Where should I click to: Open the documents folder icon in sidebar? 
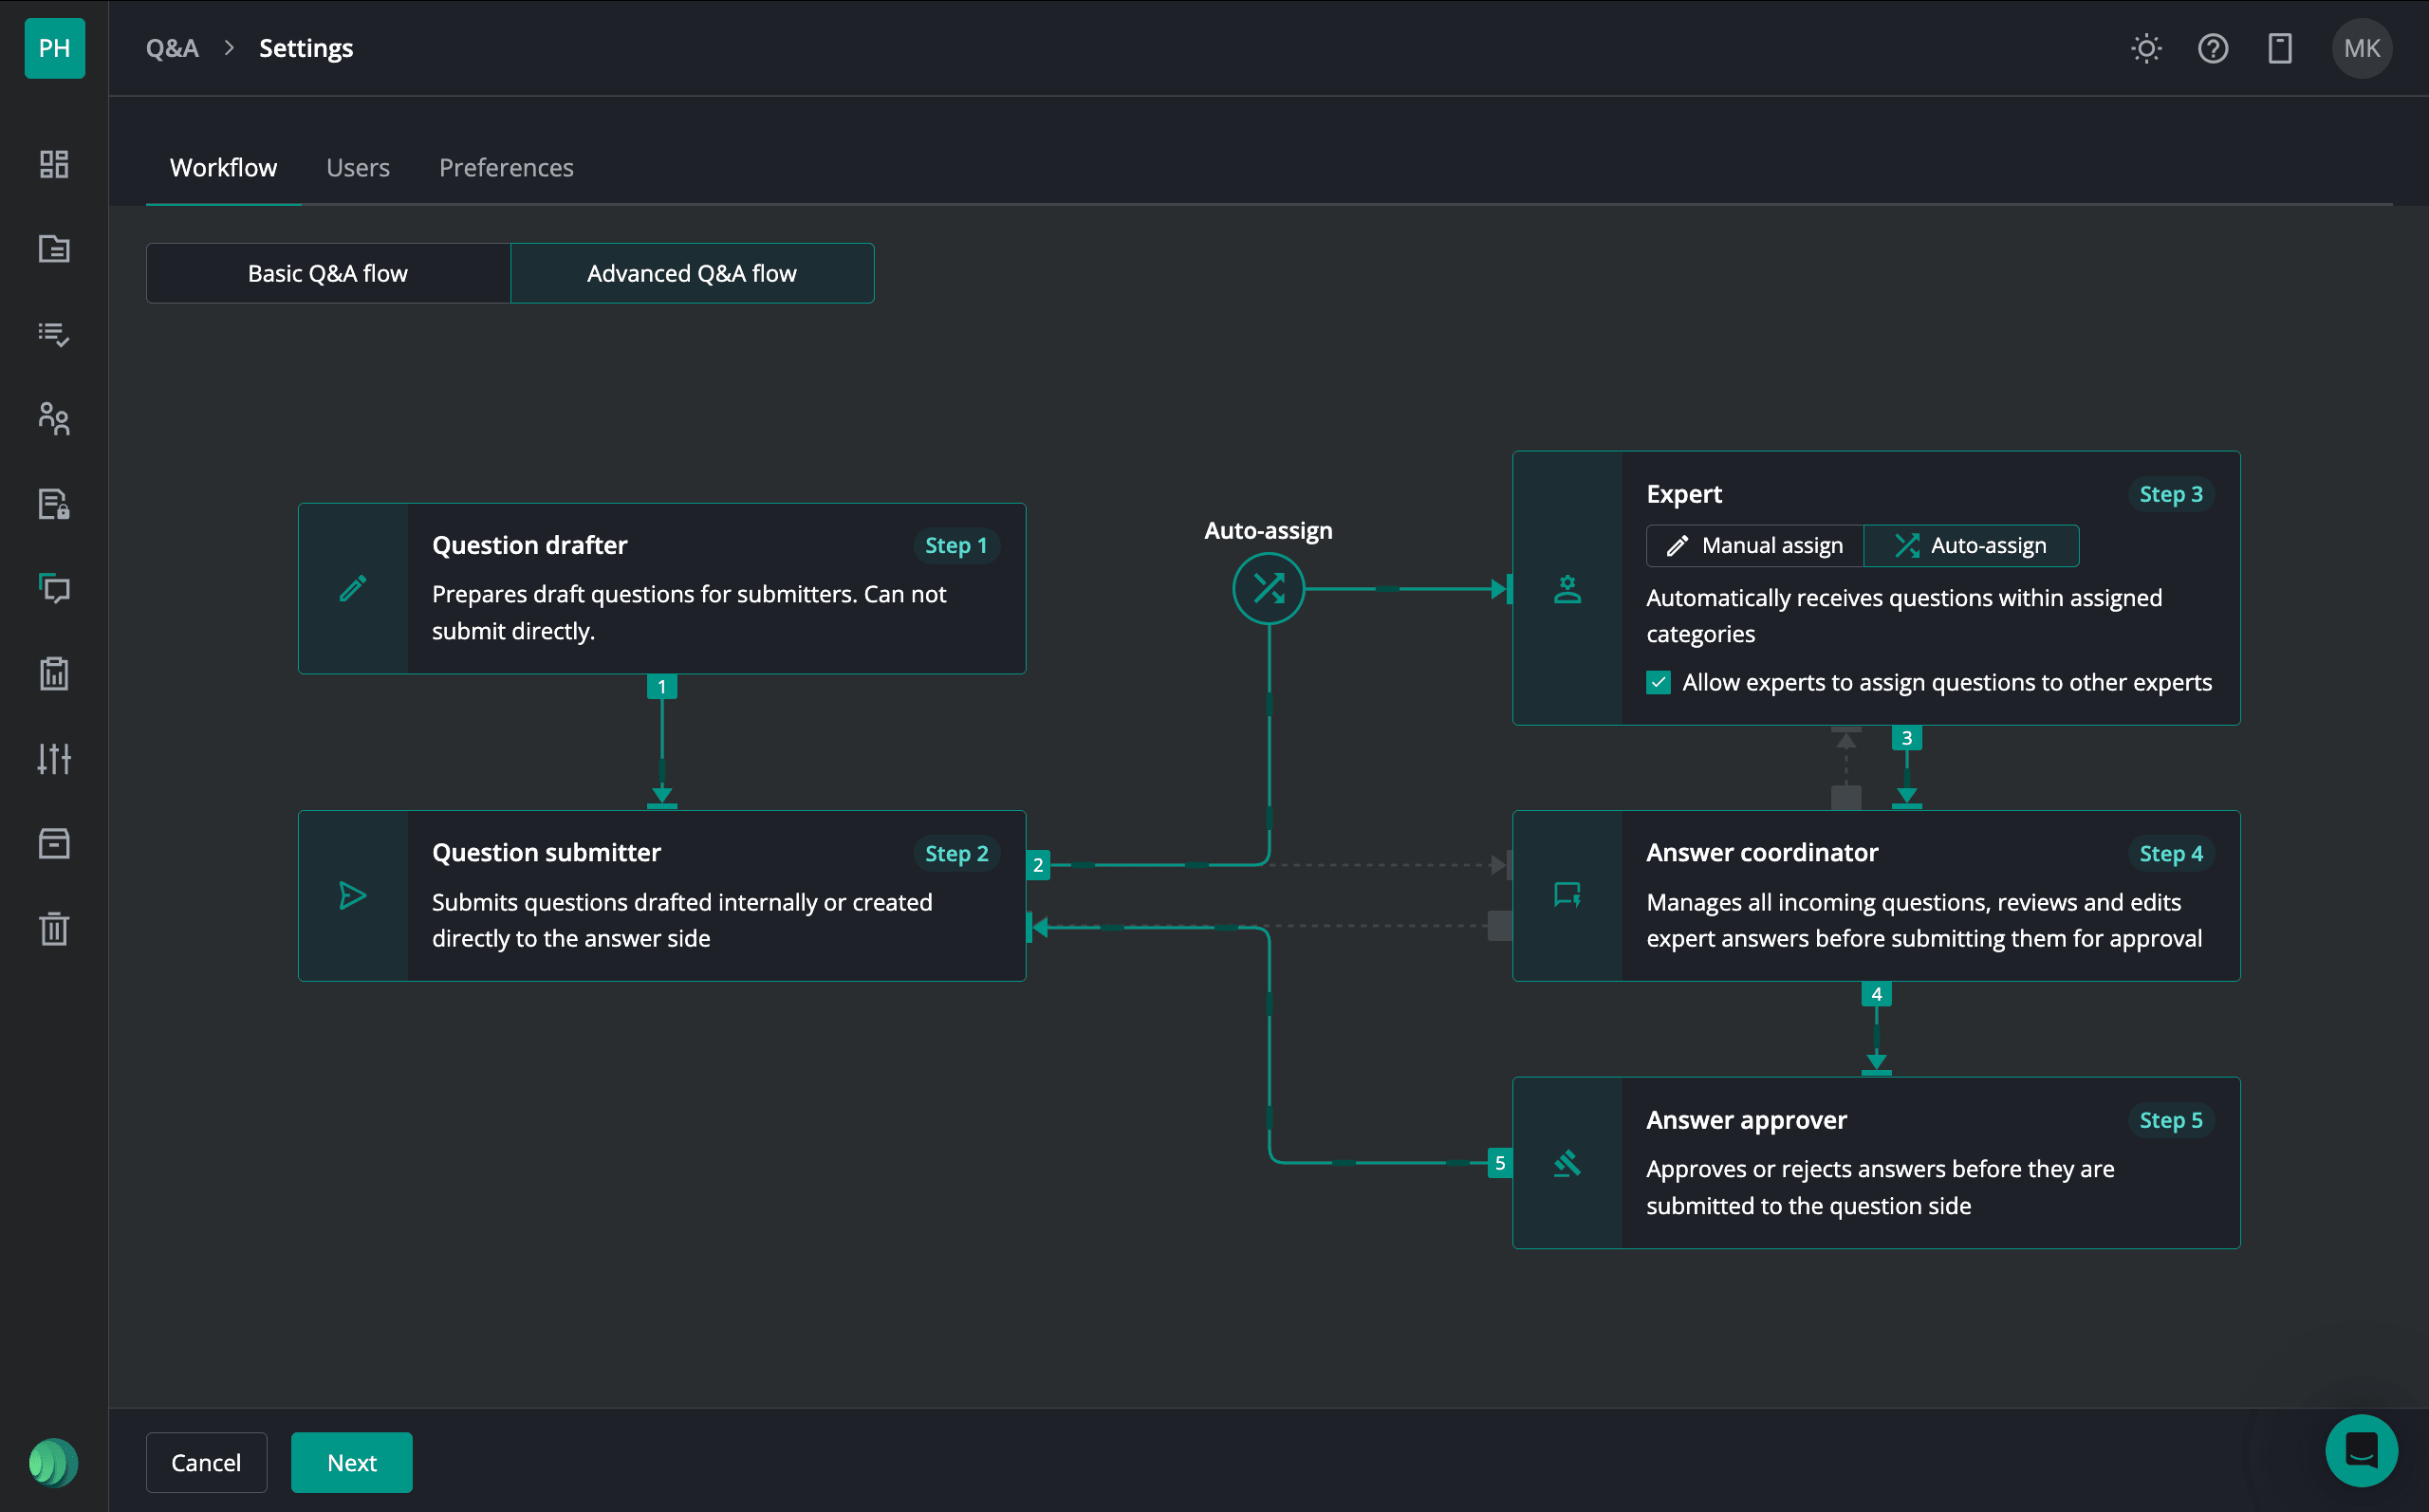(x=54, y=249)
